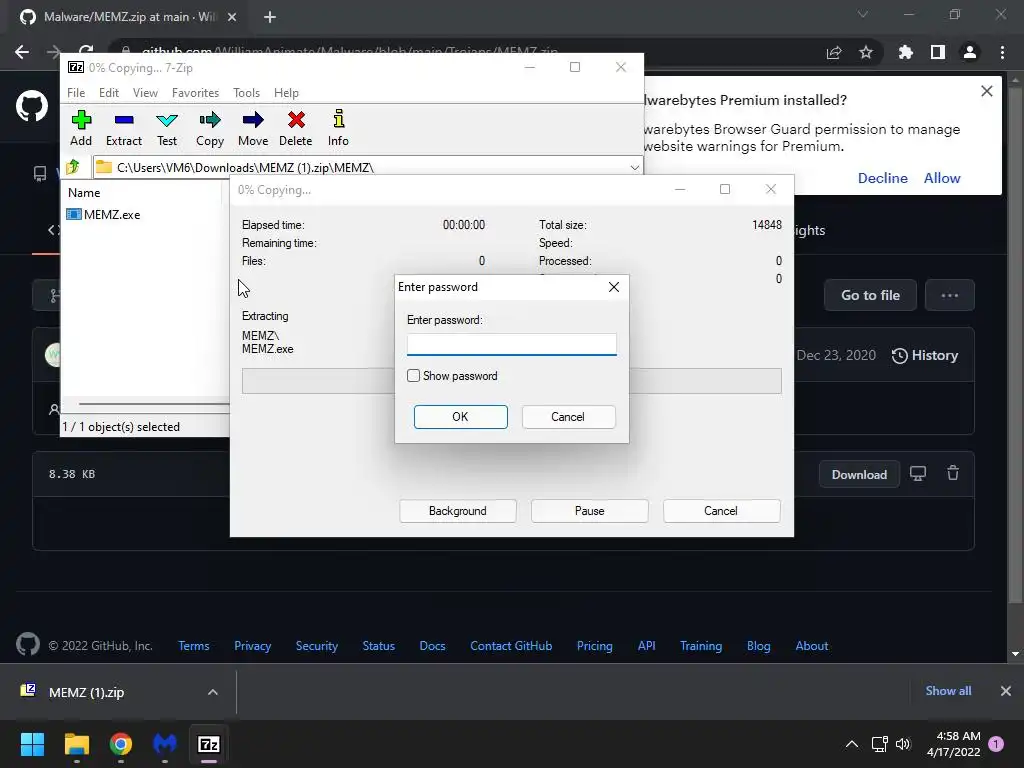Open a new browser tab
This screenshot has width=1024, height=768.
270,17
